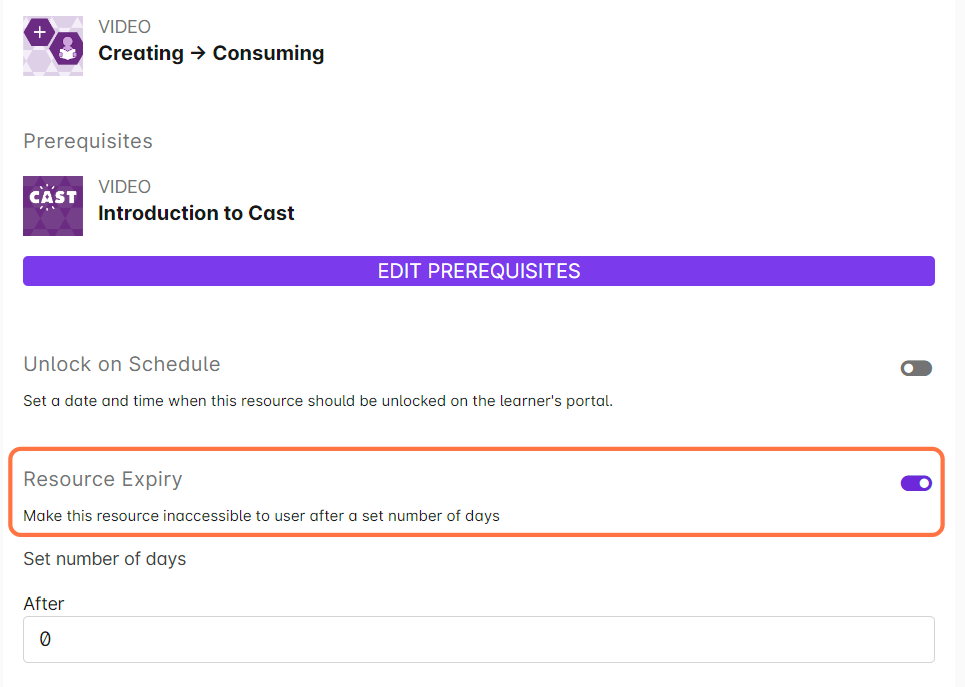Viewport: 965px width, 687px height.
Task: Click the Prerequisites section heading
Action: tap(88, 141)
